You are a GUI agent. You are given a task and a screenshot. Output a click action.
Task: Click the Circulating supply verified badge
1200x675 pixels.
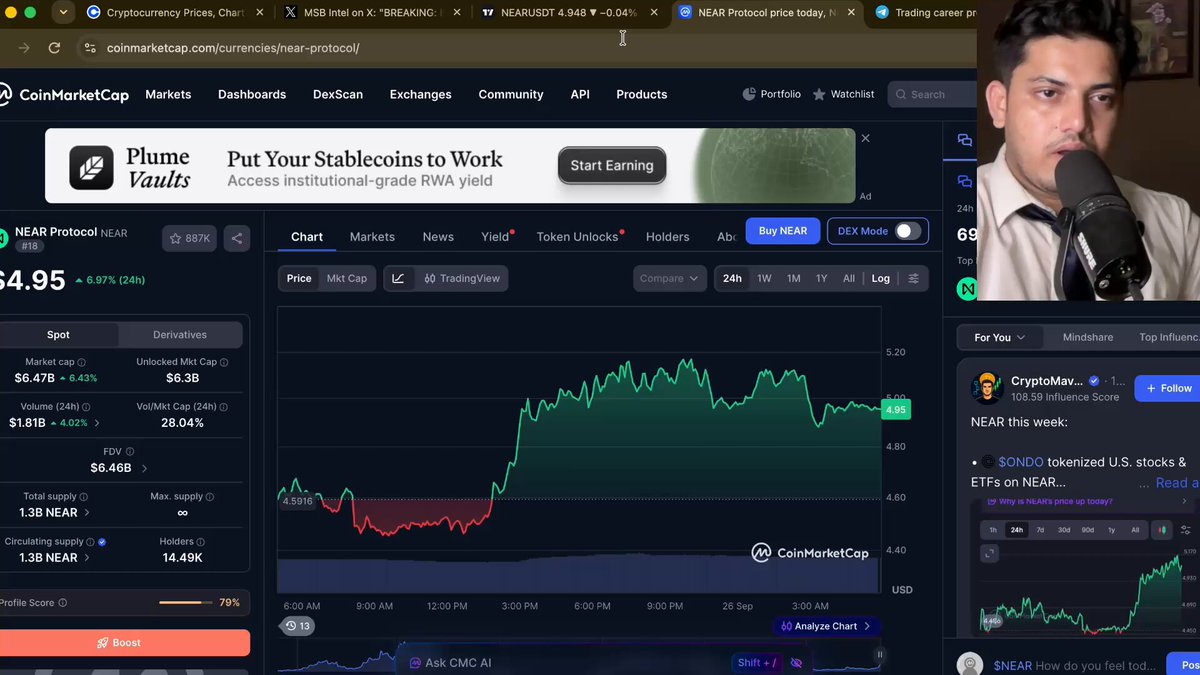(x=102, y=542)
